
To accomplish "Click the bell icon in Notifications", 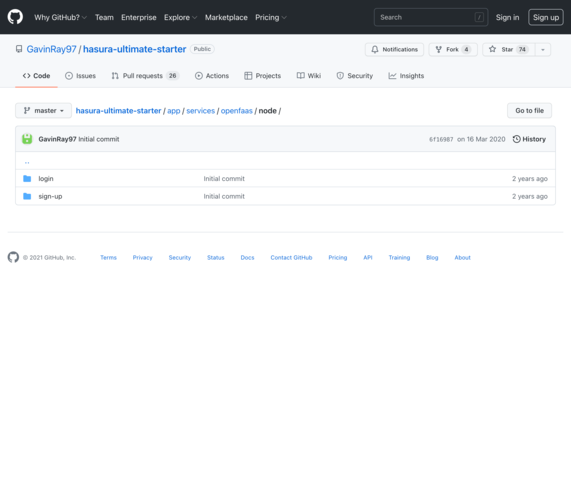I will 375,50.
